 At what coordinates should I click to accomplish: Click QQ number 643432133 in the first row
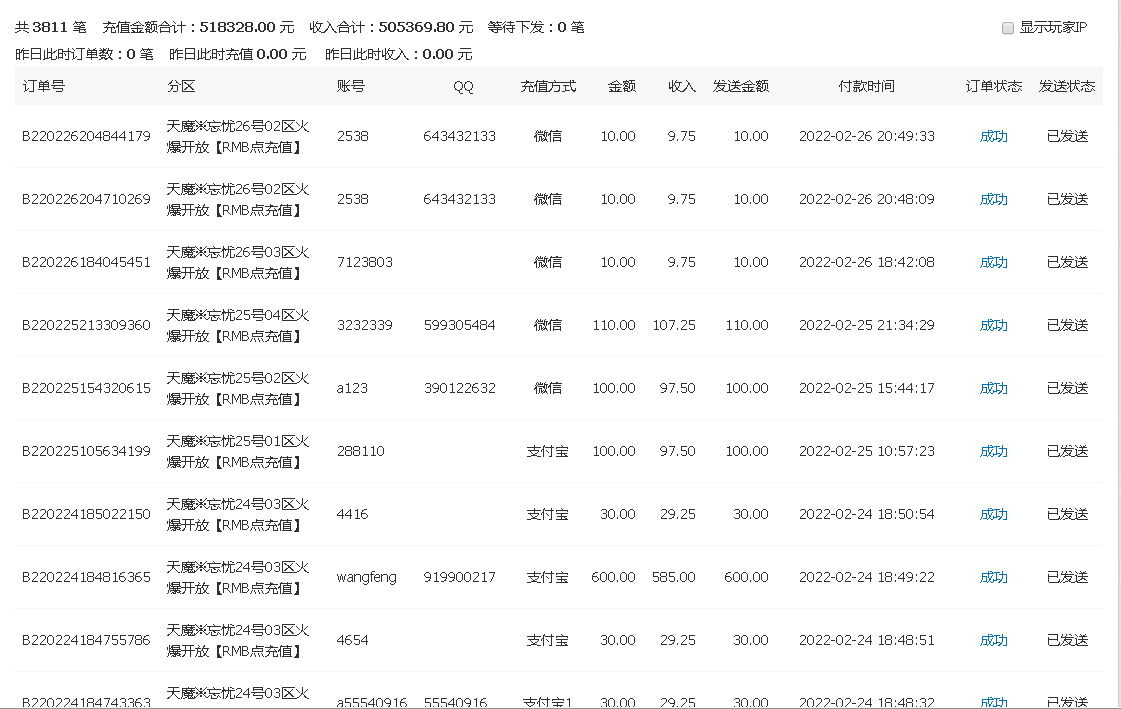click(x=461, y=136)
